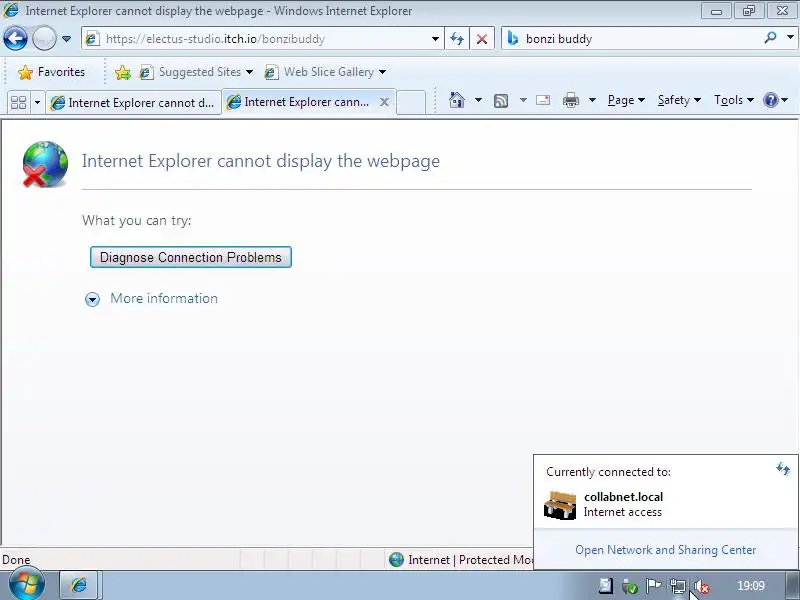Screen dimensions: 800x600
Task: Expand the Home button dropdown arrow
Action: (478, 100)
